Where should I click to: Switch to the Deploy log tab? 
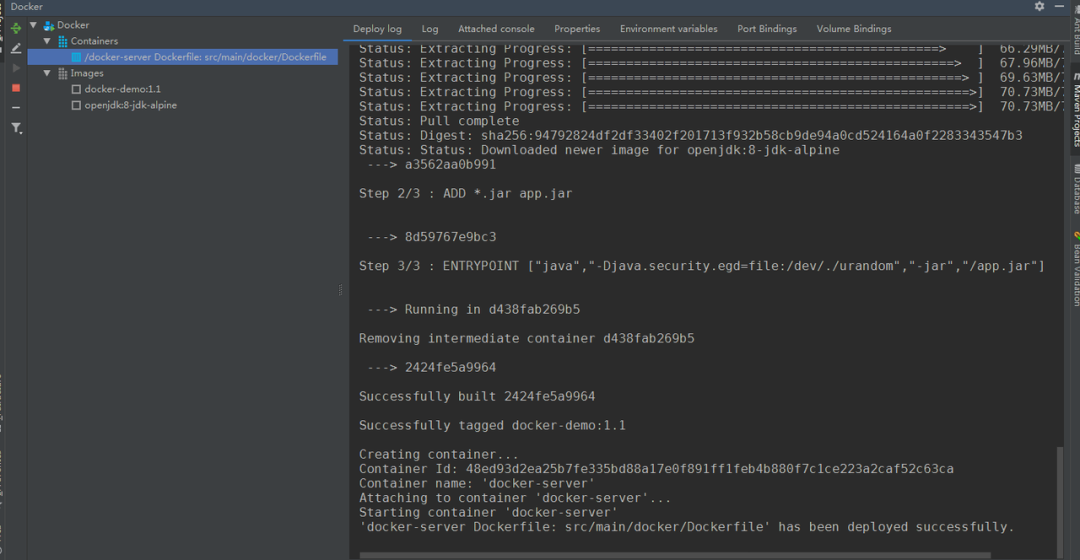click(x=377, y=29)
